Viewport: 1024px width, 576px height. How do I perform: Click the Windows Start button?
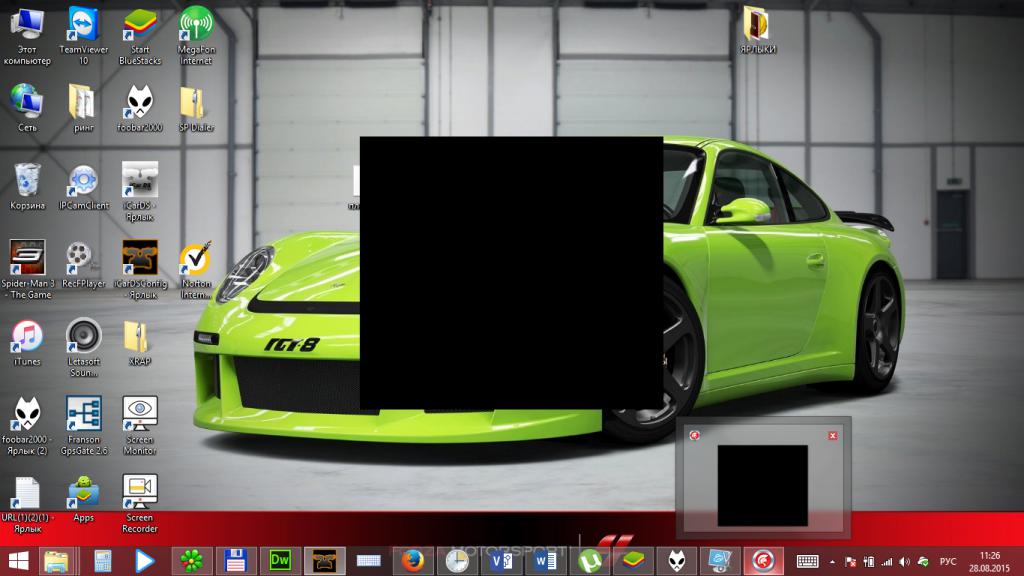click(18, 560)
